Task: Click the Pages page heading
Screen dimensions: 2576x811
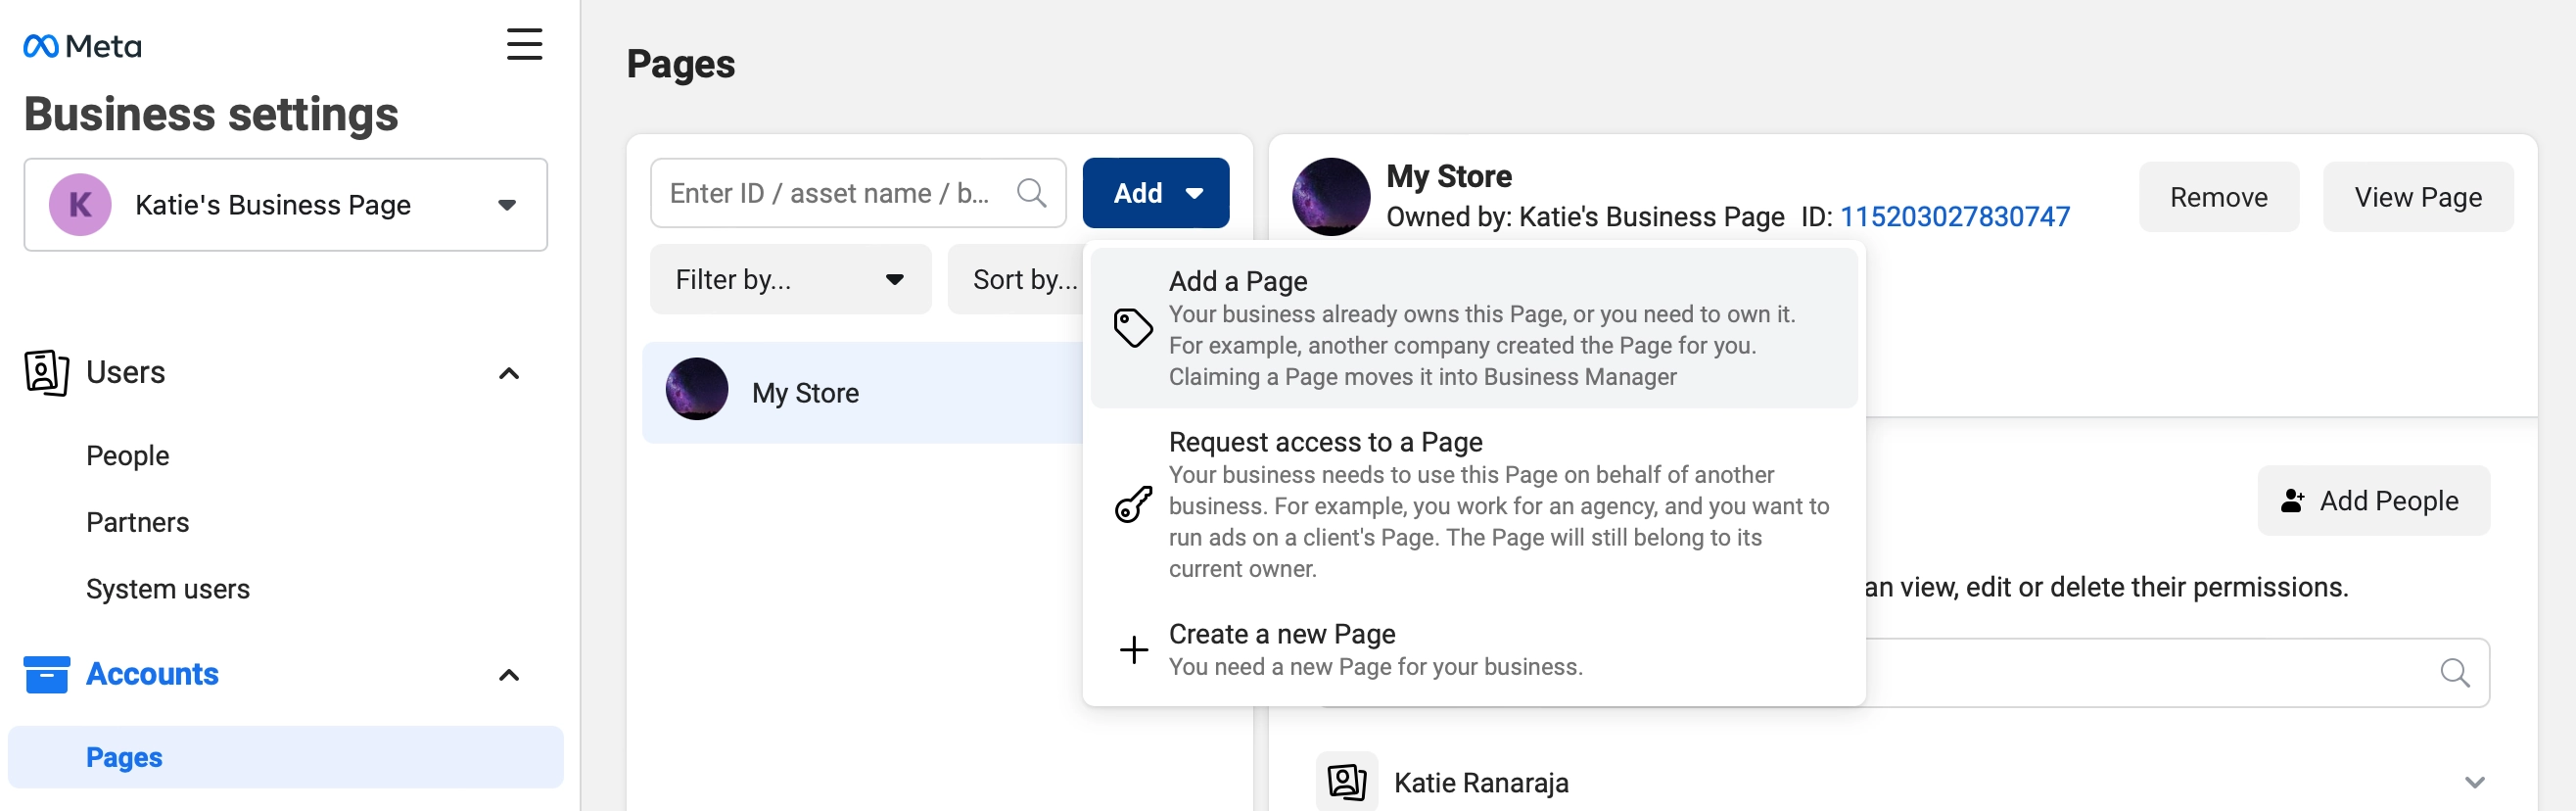Action: tap(680, 64)
